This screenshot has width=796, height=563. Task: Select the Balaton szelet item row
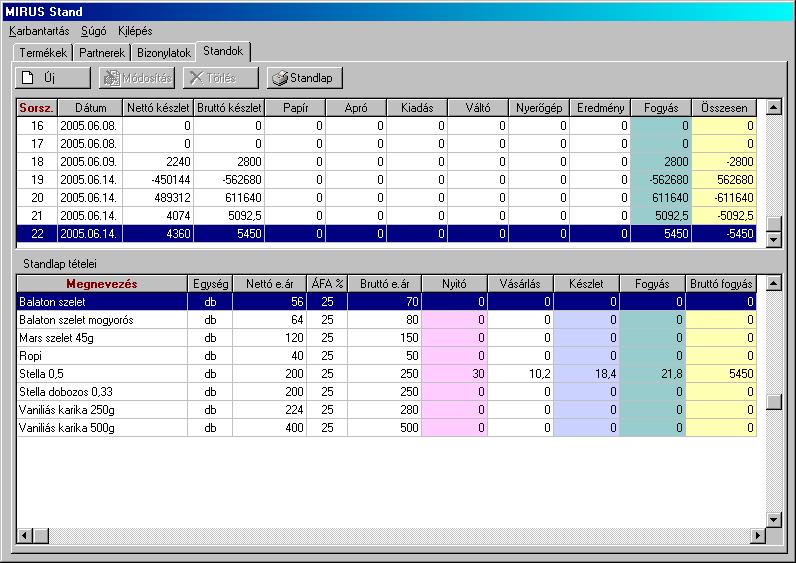coord(386,302)
